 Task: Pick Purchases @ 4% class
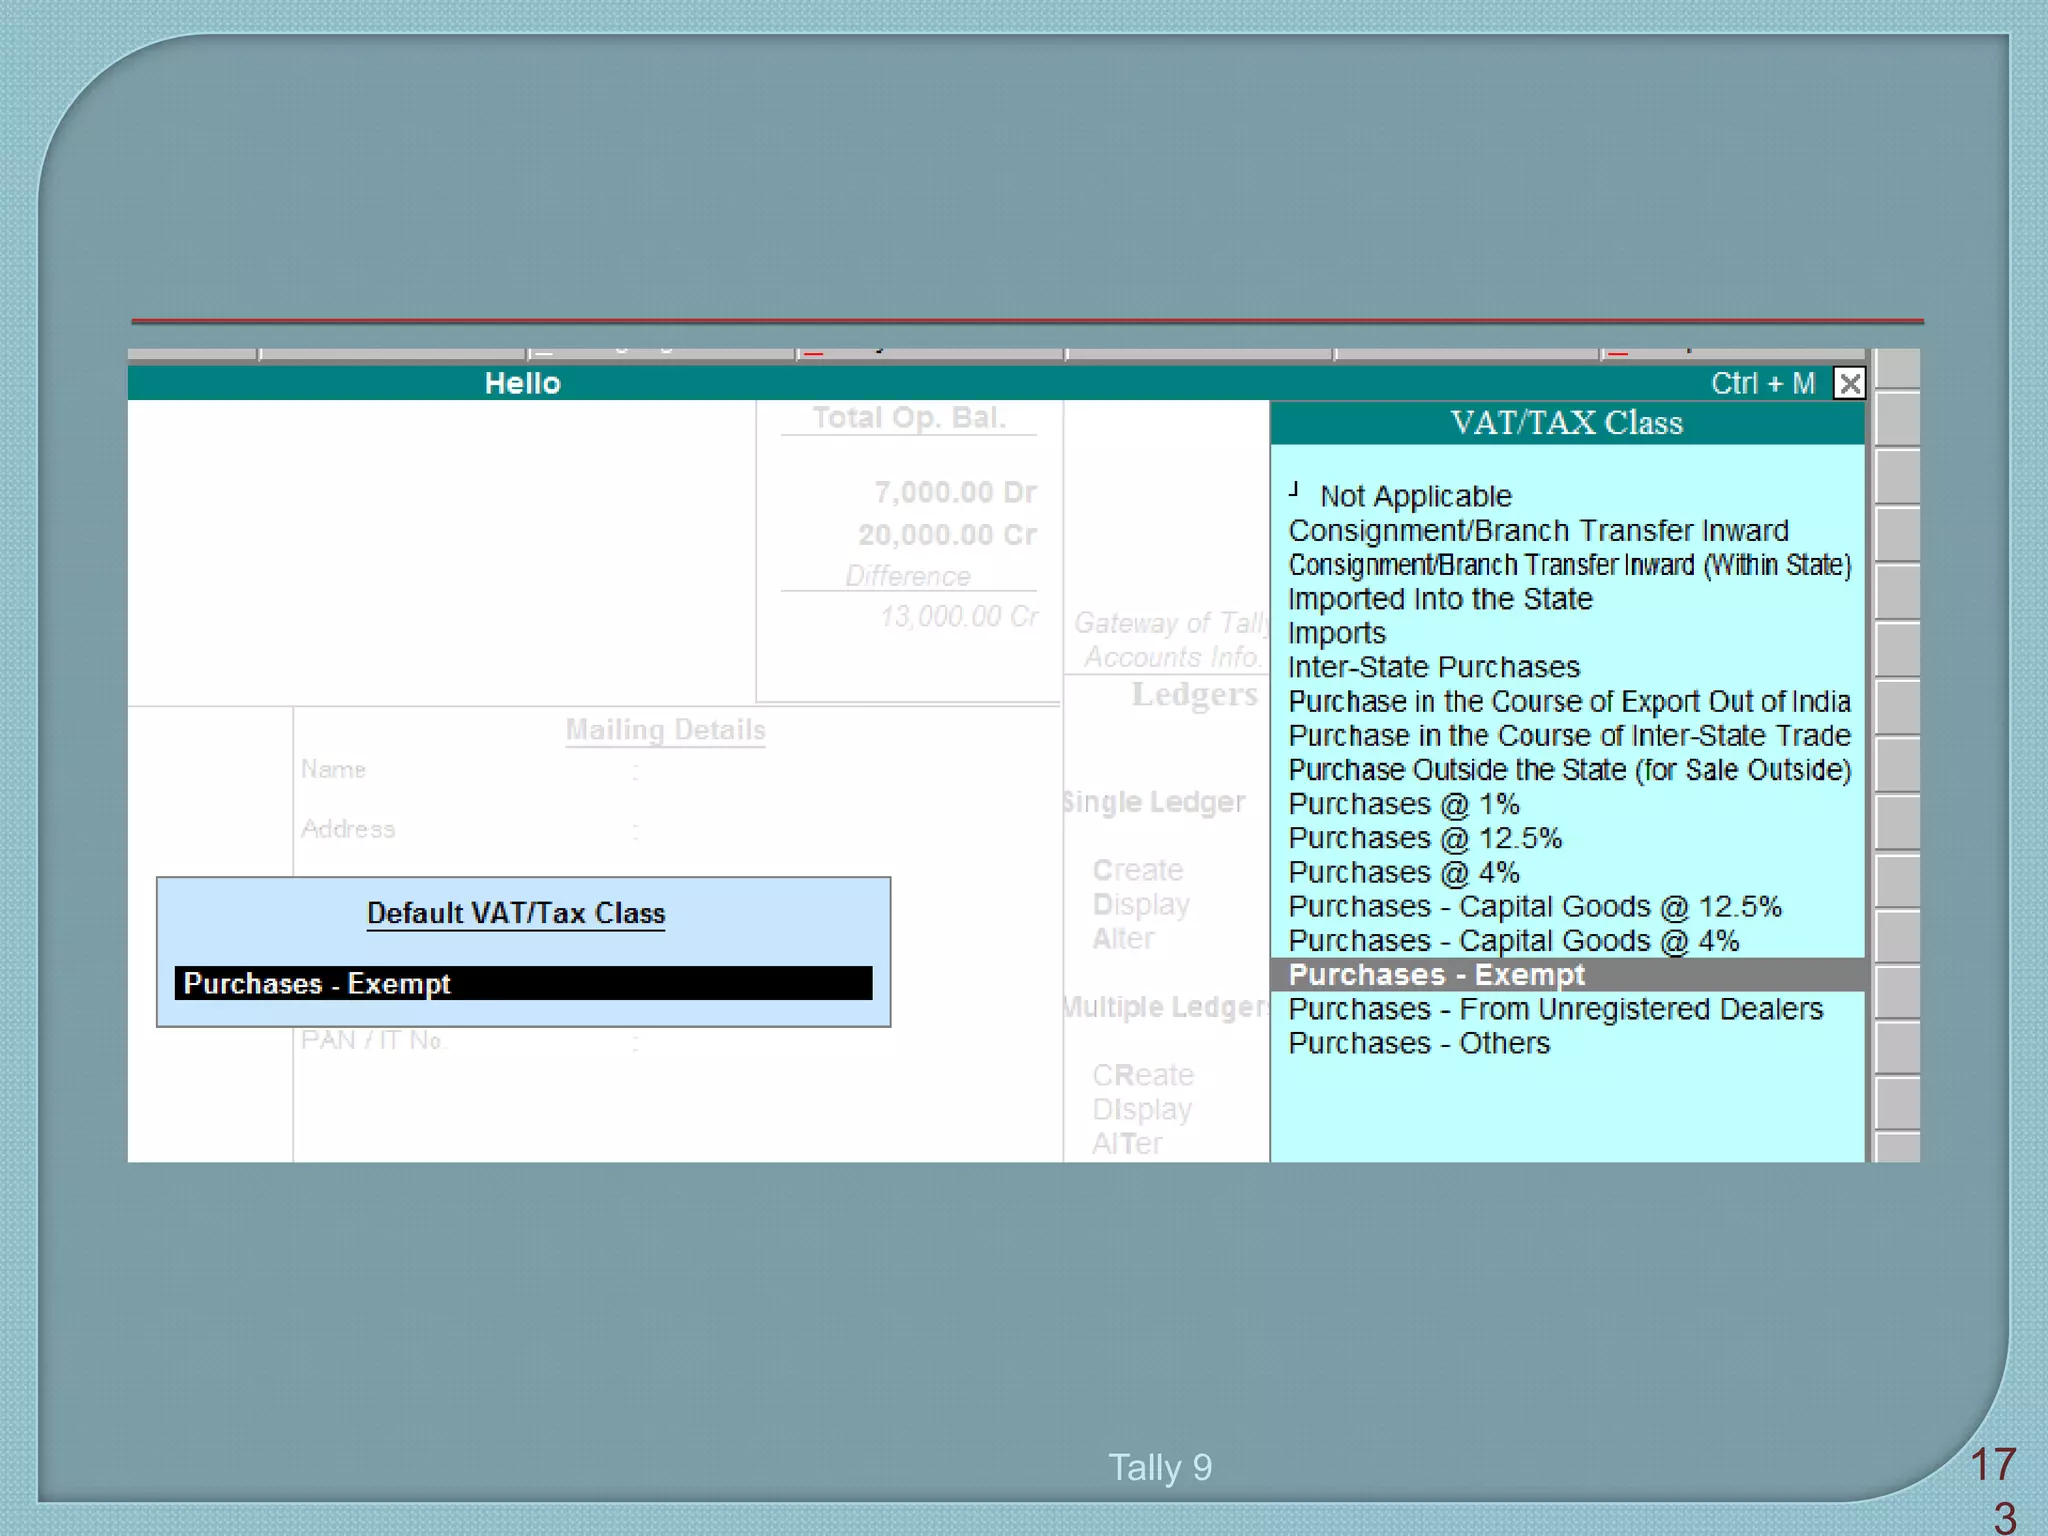(x=1403, y=872)
